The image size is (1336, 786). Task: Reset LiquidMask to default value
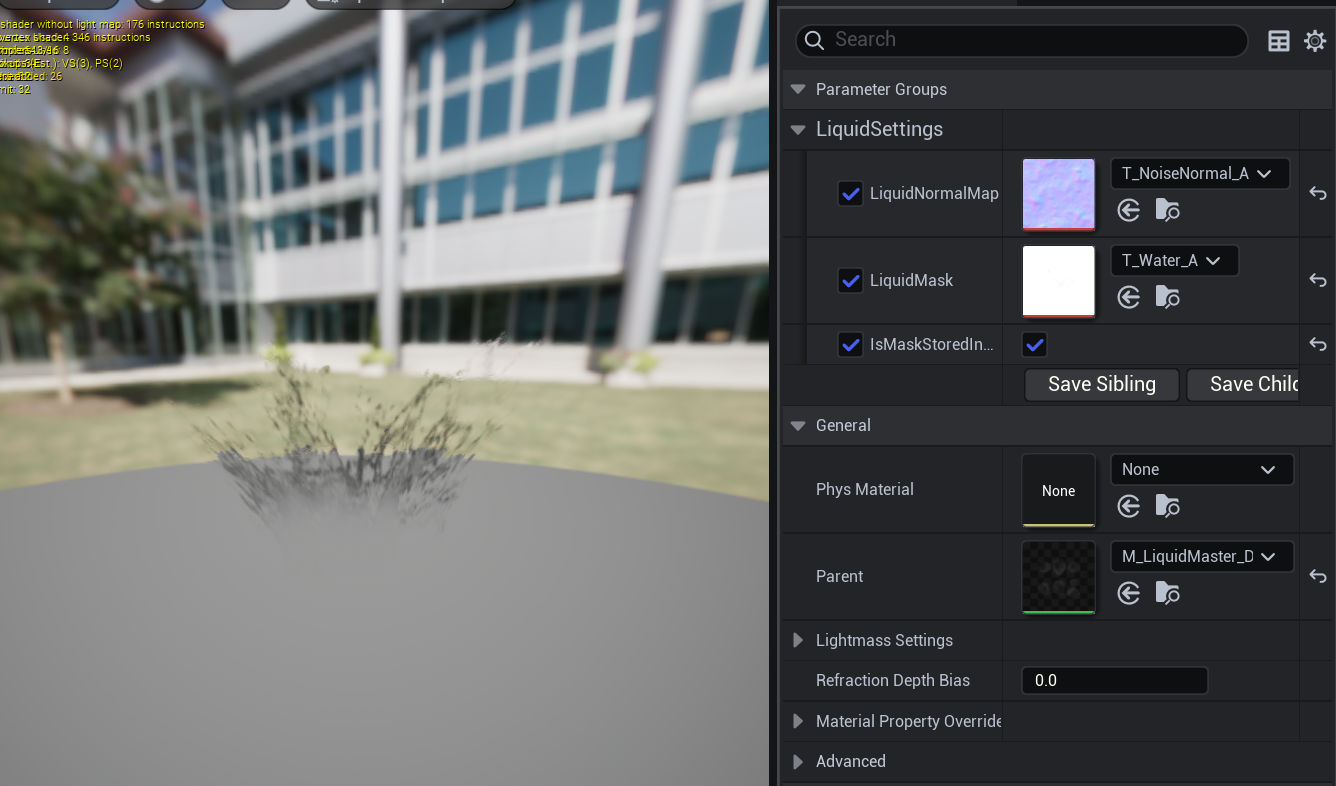1318,281
